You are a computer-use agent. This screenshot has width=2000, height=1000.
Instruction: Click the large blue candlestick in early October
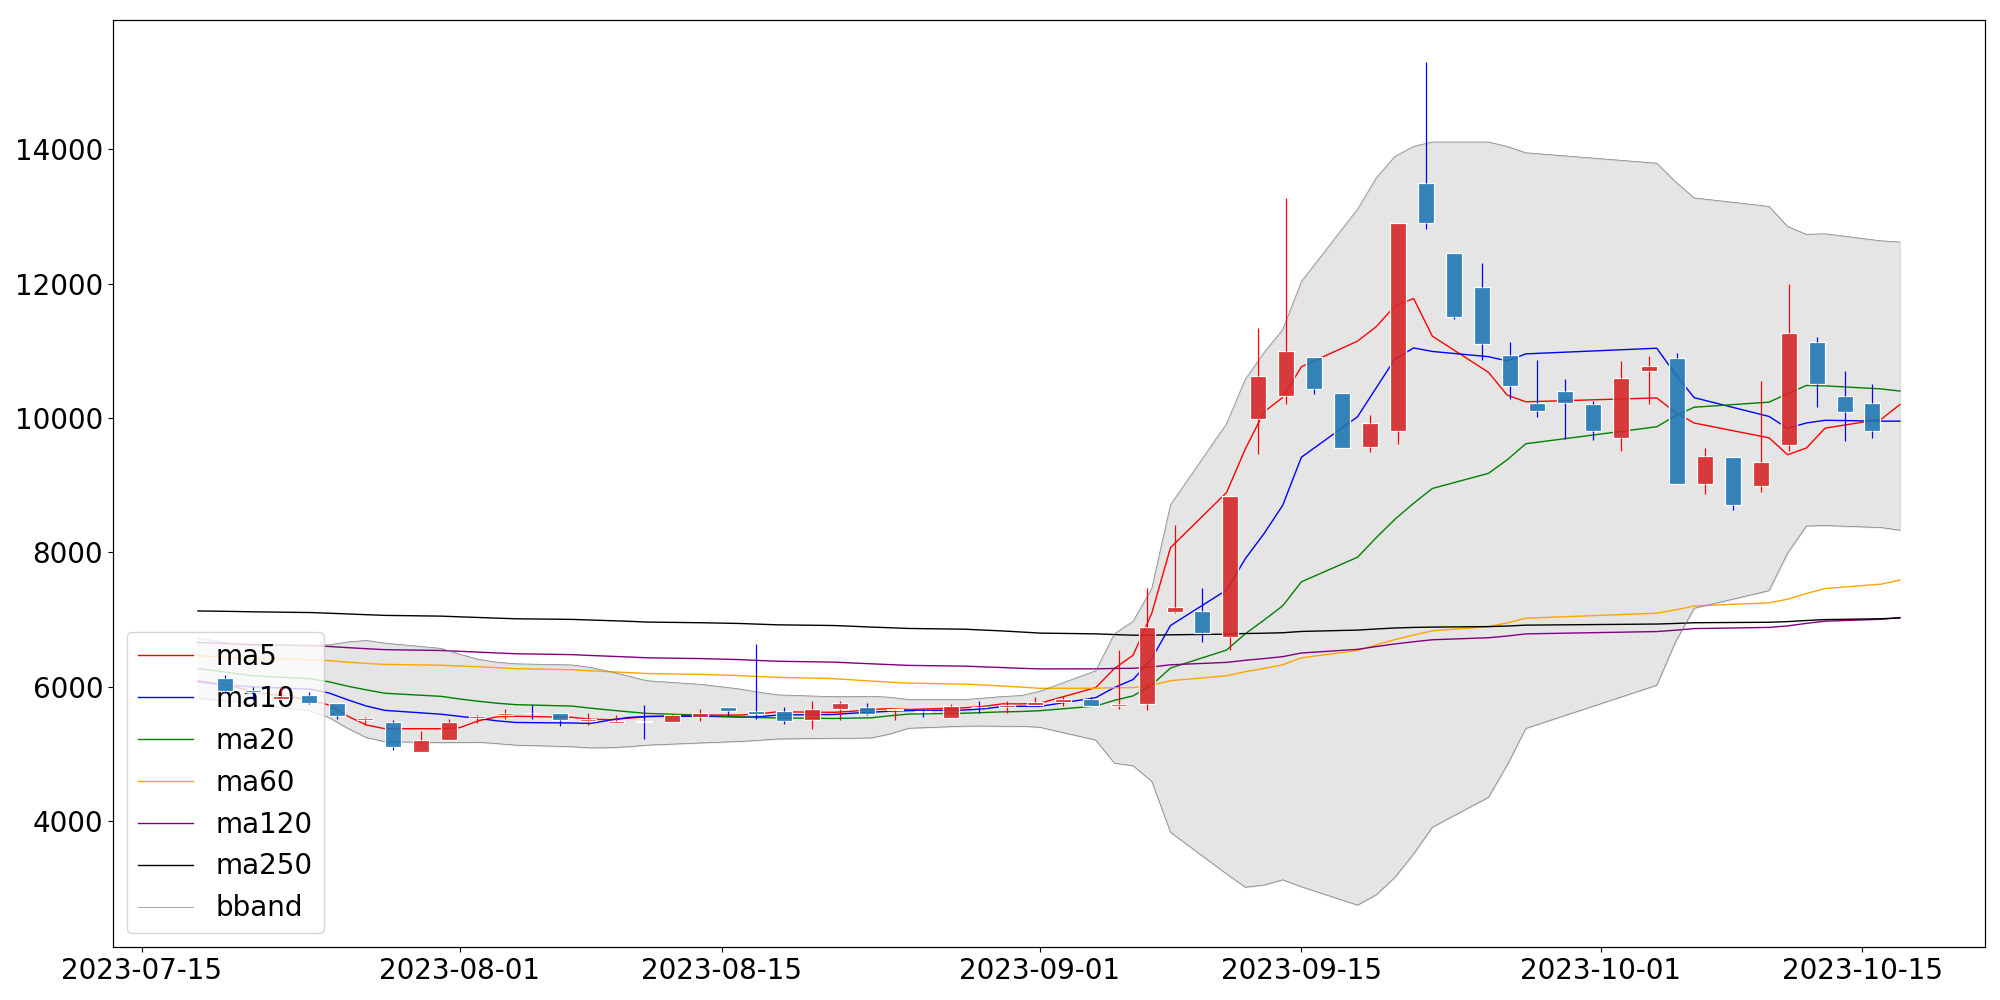tap(1677, 421)
